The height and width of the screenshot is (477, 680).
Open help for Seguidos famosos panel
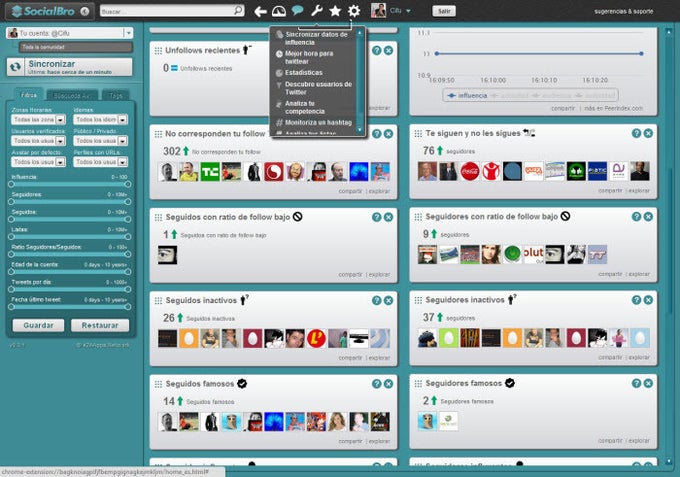click(x=376, y=383)
